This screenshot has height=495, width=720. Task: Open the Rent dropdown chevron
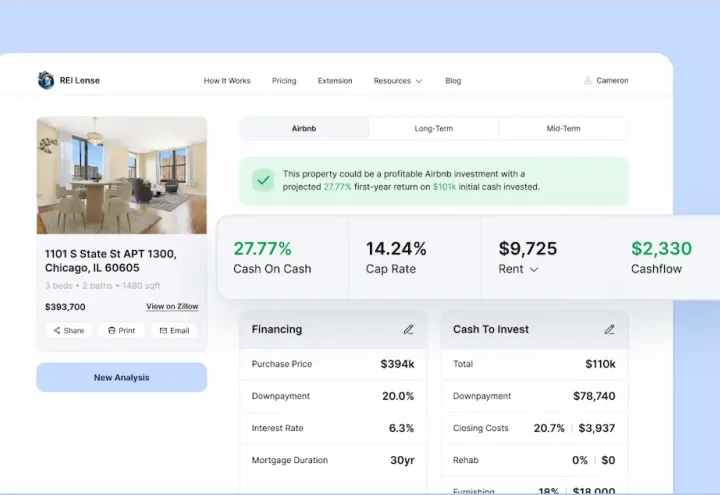point(534,270)
